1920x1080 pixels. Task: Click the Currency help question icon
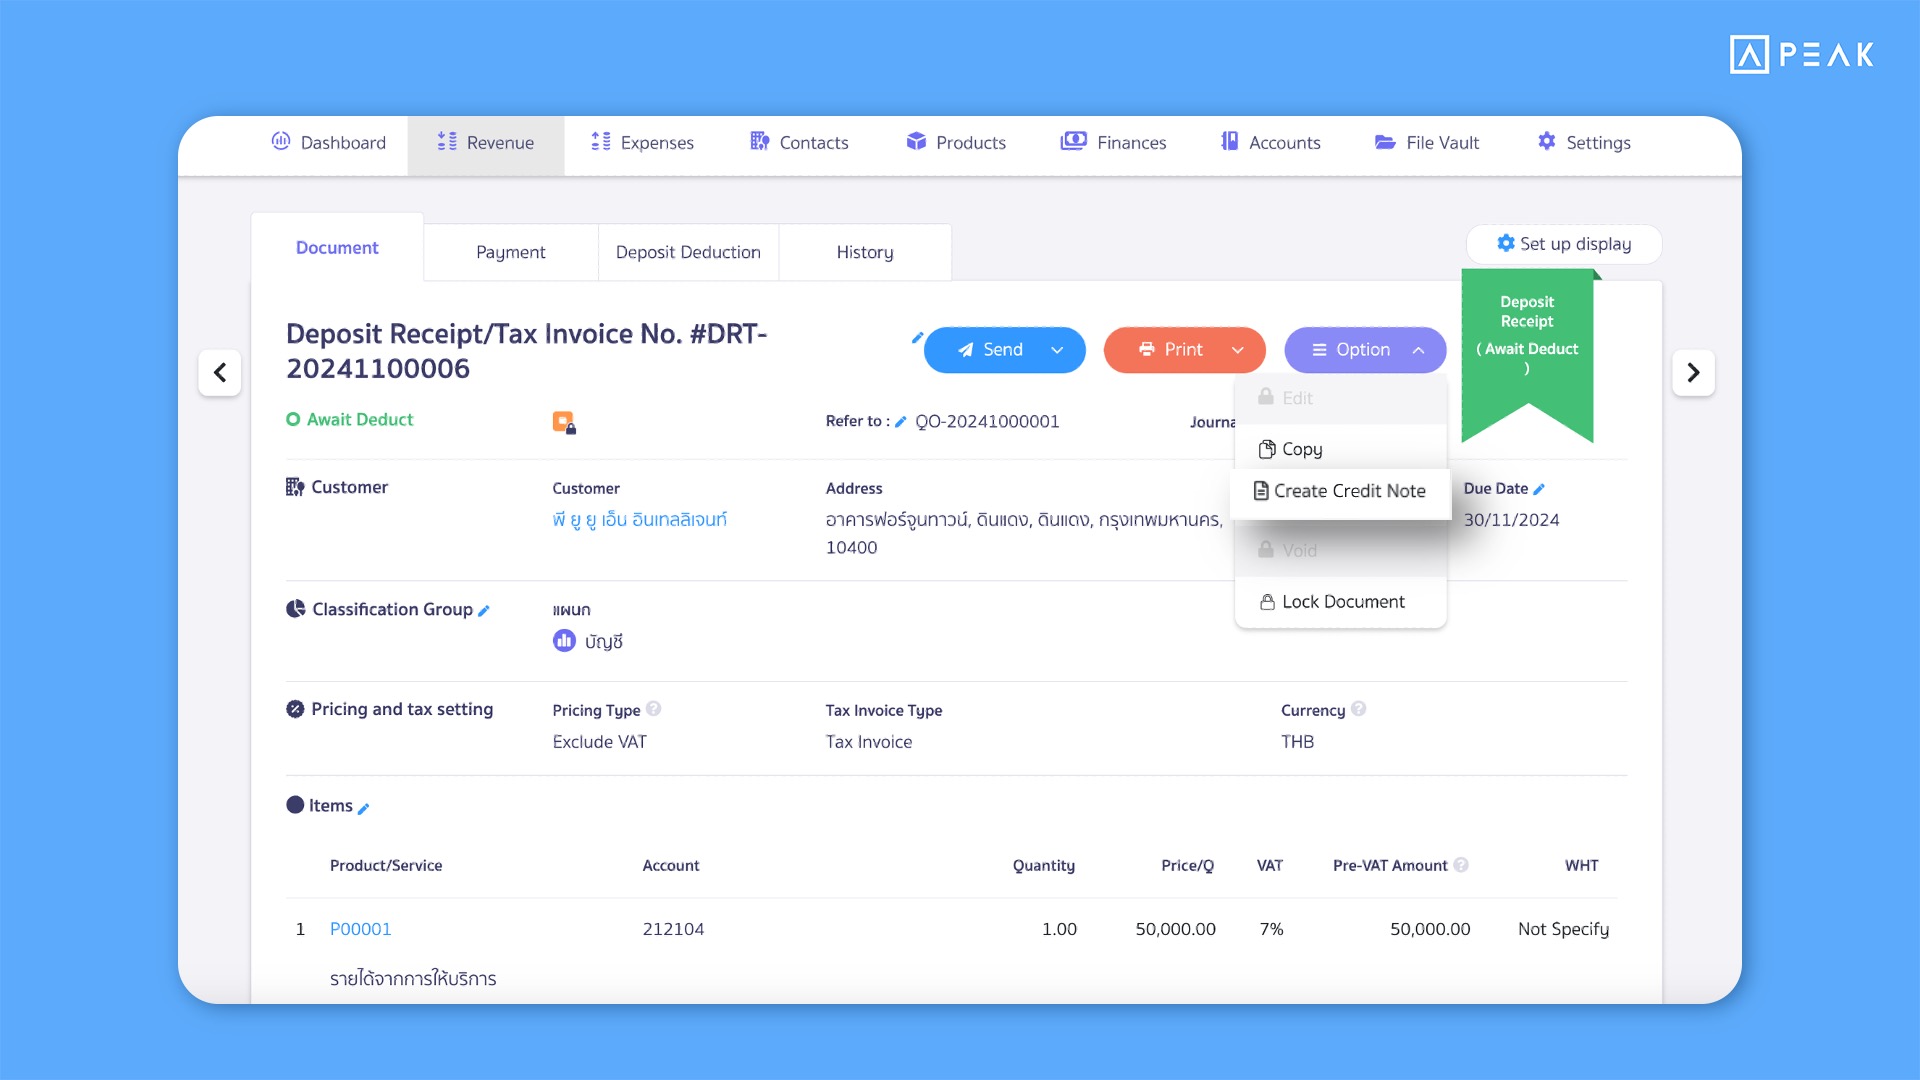pyautogui.click(x=1358, y=709)
